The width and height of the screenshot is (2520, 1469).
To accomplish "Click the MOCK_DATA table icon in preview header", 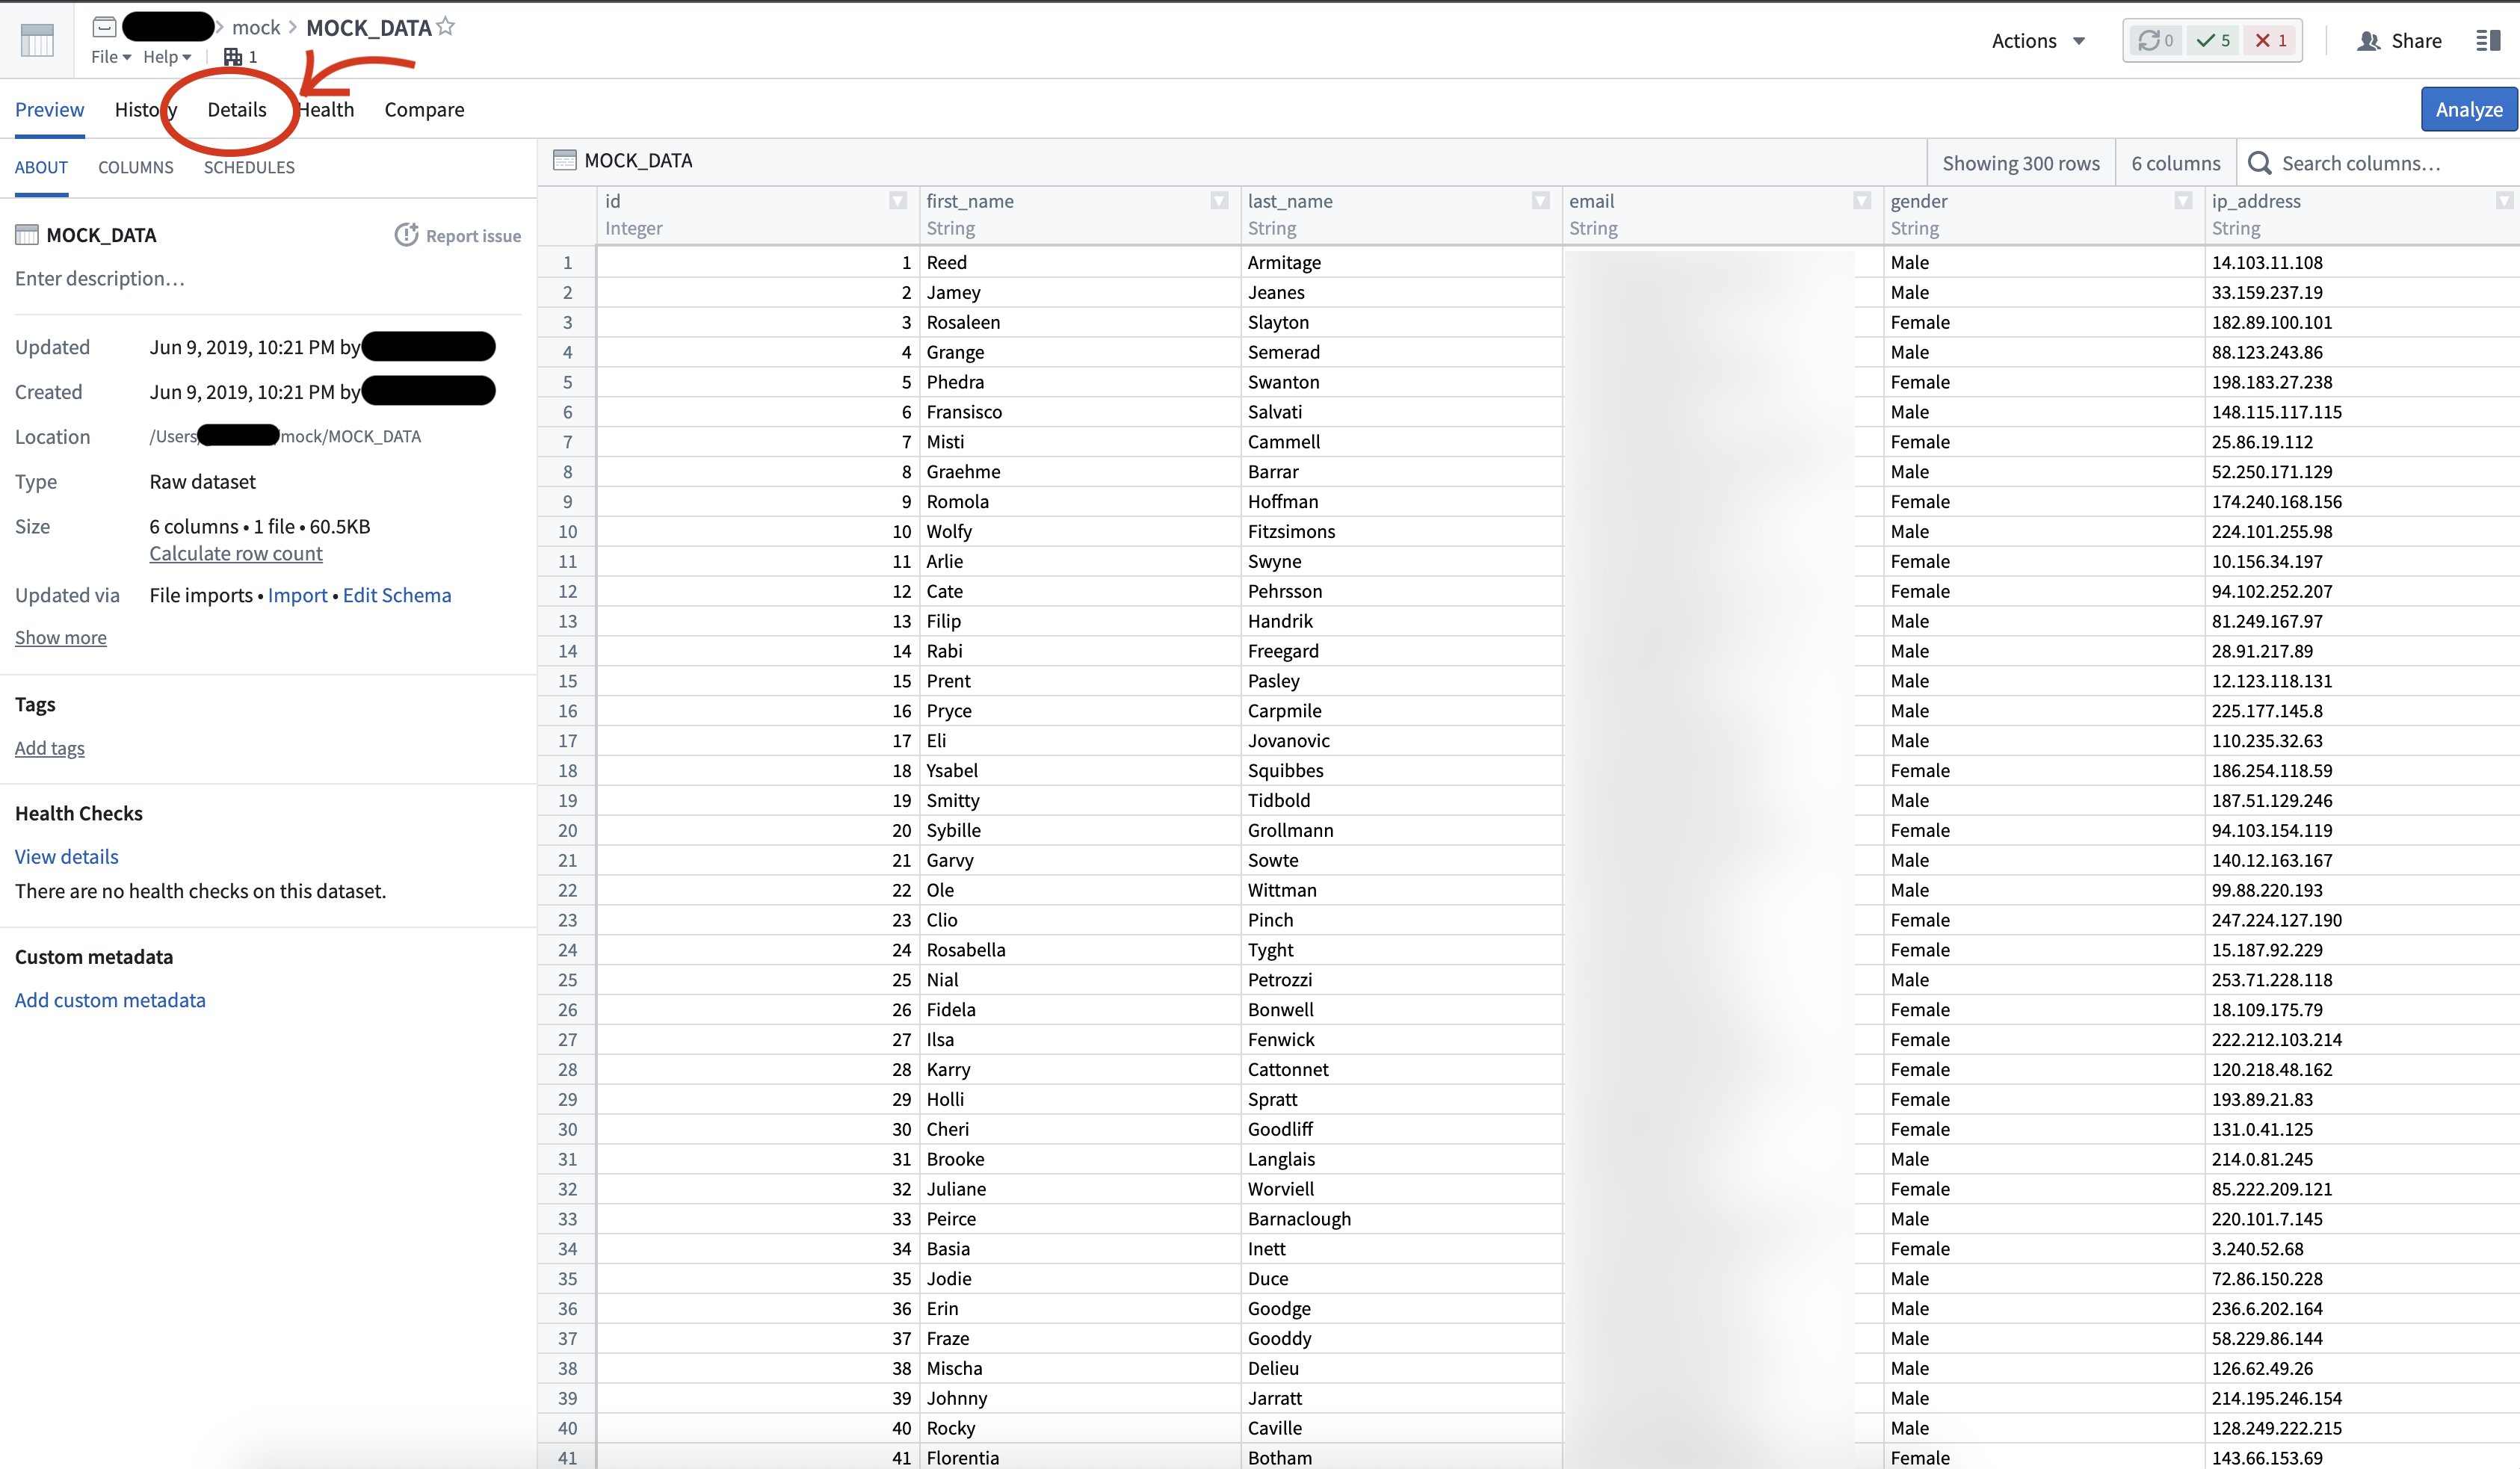I will (565, 160).
